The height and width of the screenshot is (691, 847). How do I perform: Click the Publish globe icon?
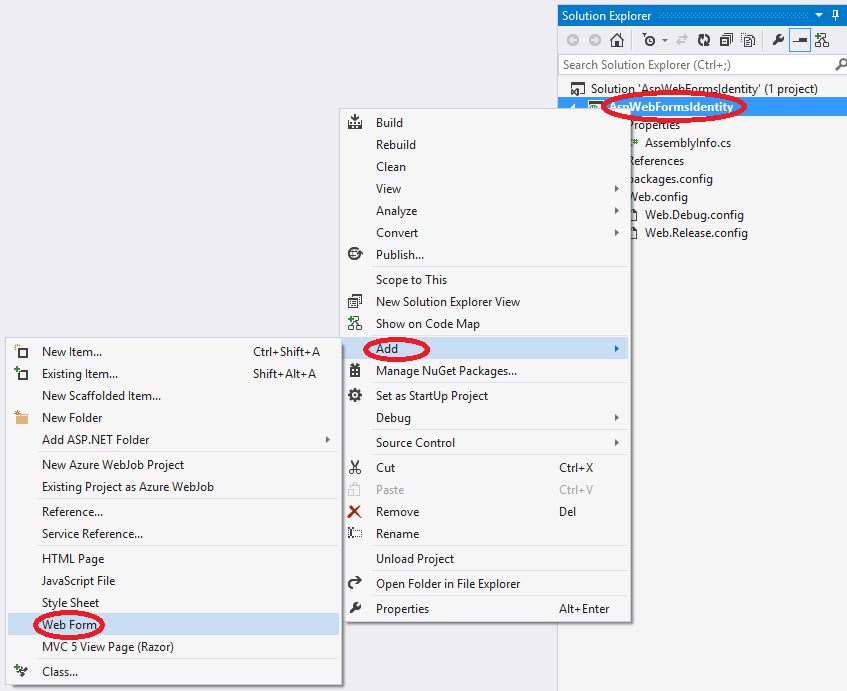click(355, 253)
